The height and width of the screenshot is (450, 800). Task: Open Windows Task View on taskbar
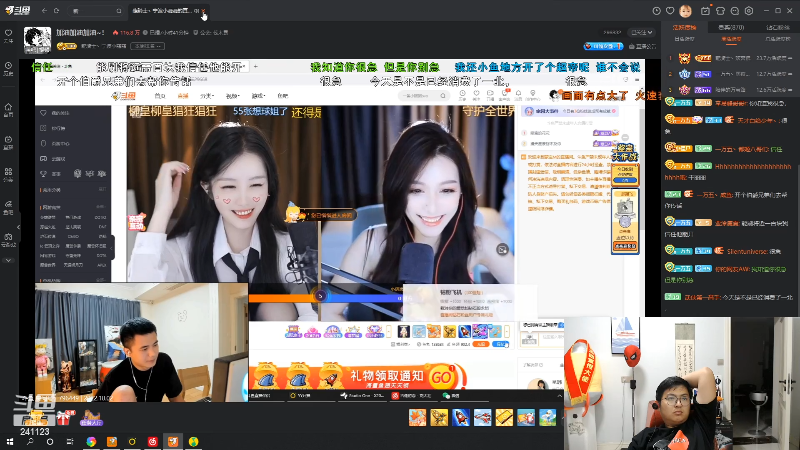[70, 442]
